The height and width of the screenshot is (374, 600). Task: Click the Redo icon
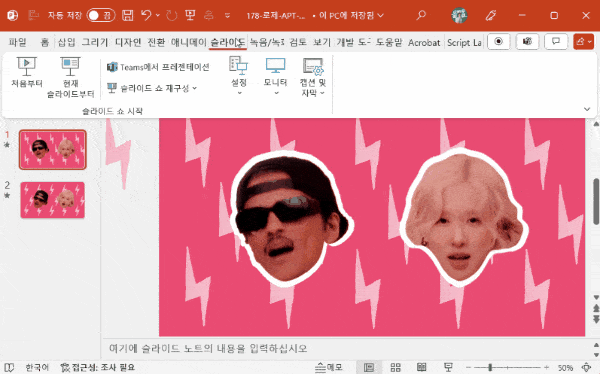tap(172, 15)
